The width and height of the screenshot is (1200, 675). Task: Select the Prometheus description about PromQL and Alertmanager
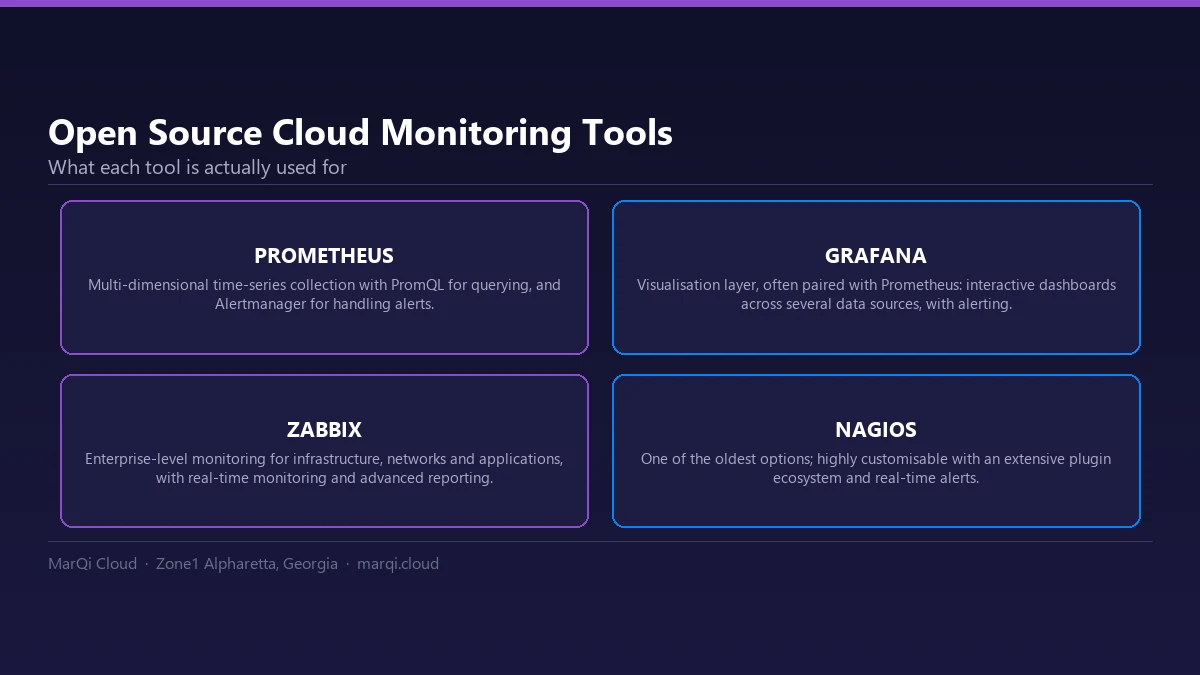[324, 294]
